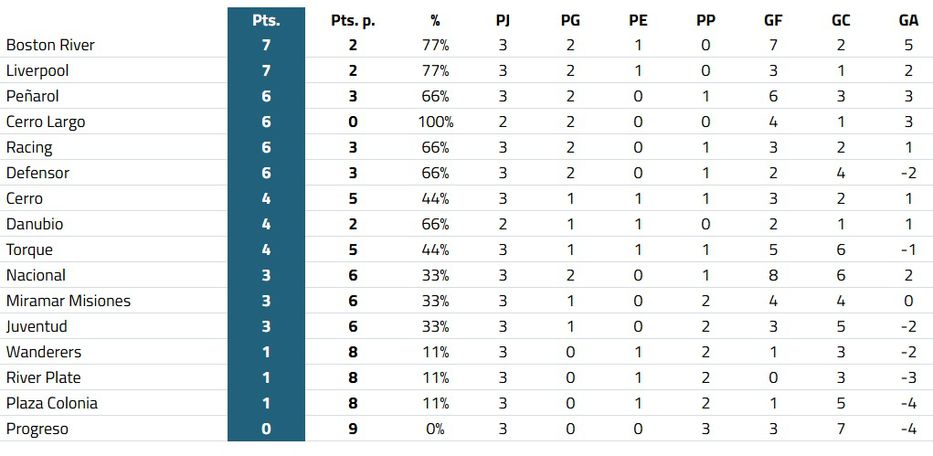Viewport: 933px width, 456px height.
Task: Open the Boston River team row
Action: 50,45
